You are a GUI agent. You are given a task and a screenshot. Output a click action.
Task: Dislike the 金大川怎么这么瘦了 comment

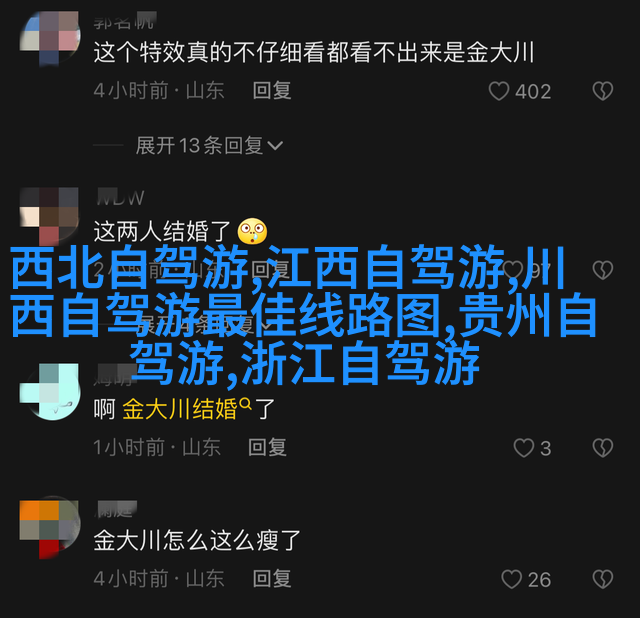pos(603,579)
